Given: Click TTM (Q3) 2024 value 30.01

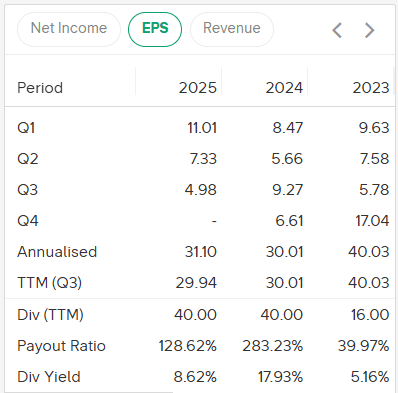Looking at the screenshot, I should click(x=284, y=283).
